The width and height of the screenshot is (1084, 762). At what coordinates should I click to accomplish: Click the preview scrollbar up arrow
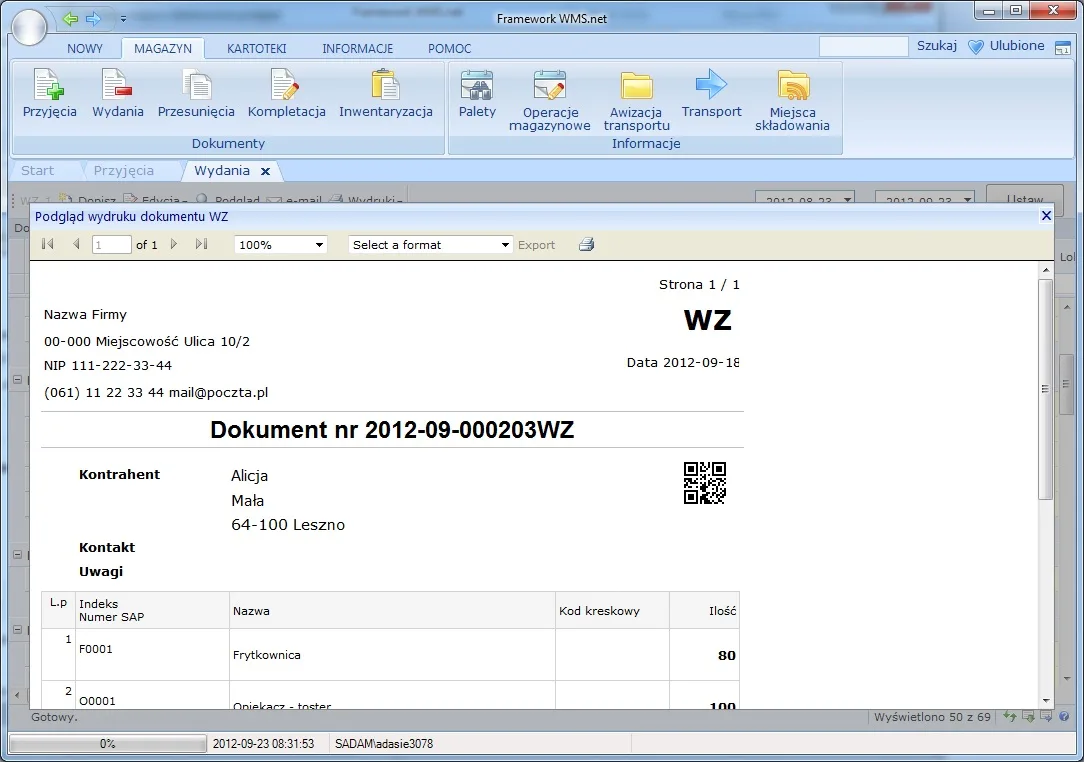pyautogui.click(x=1045, y=270)
